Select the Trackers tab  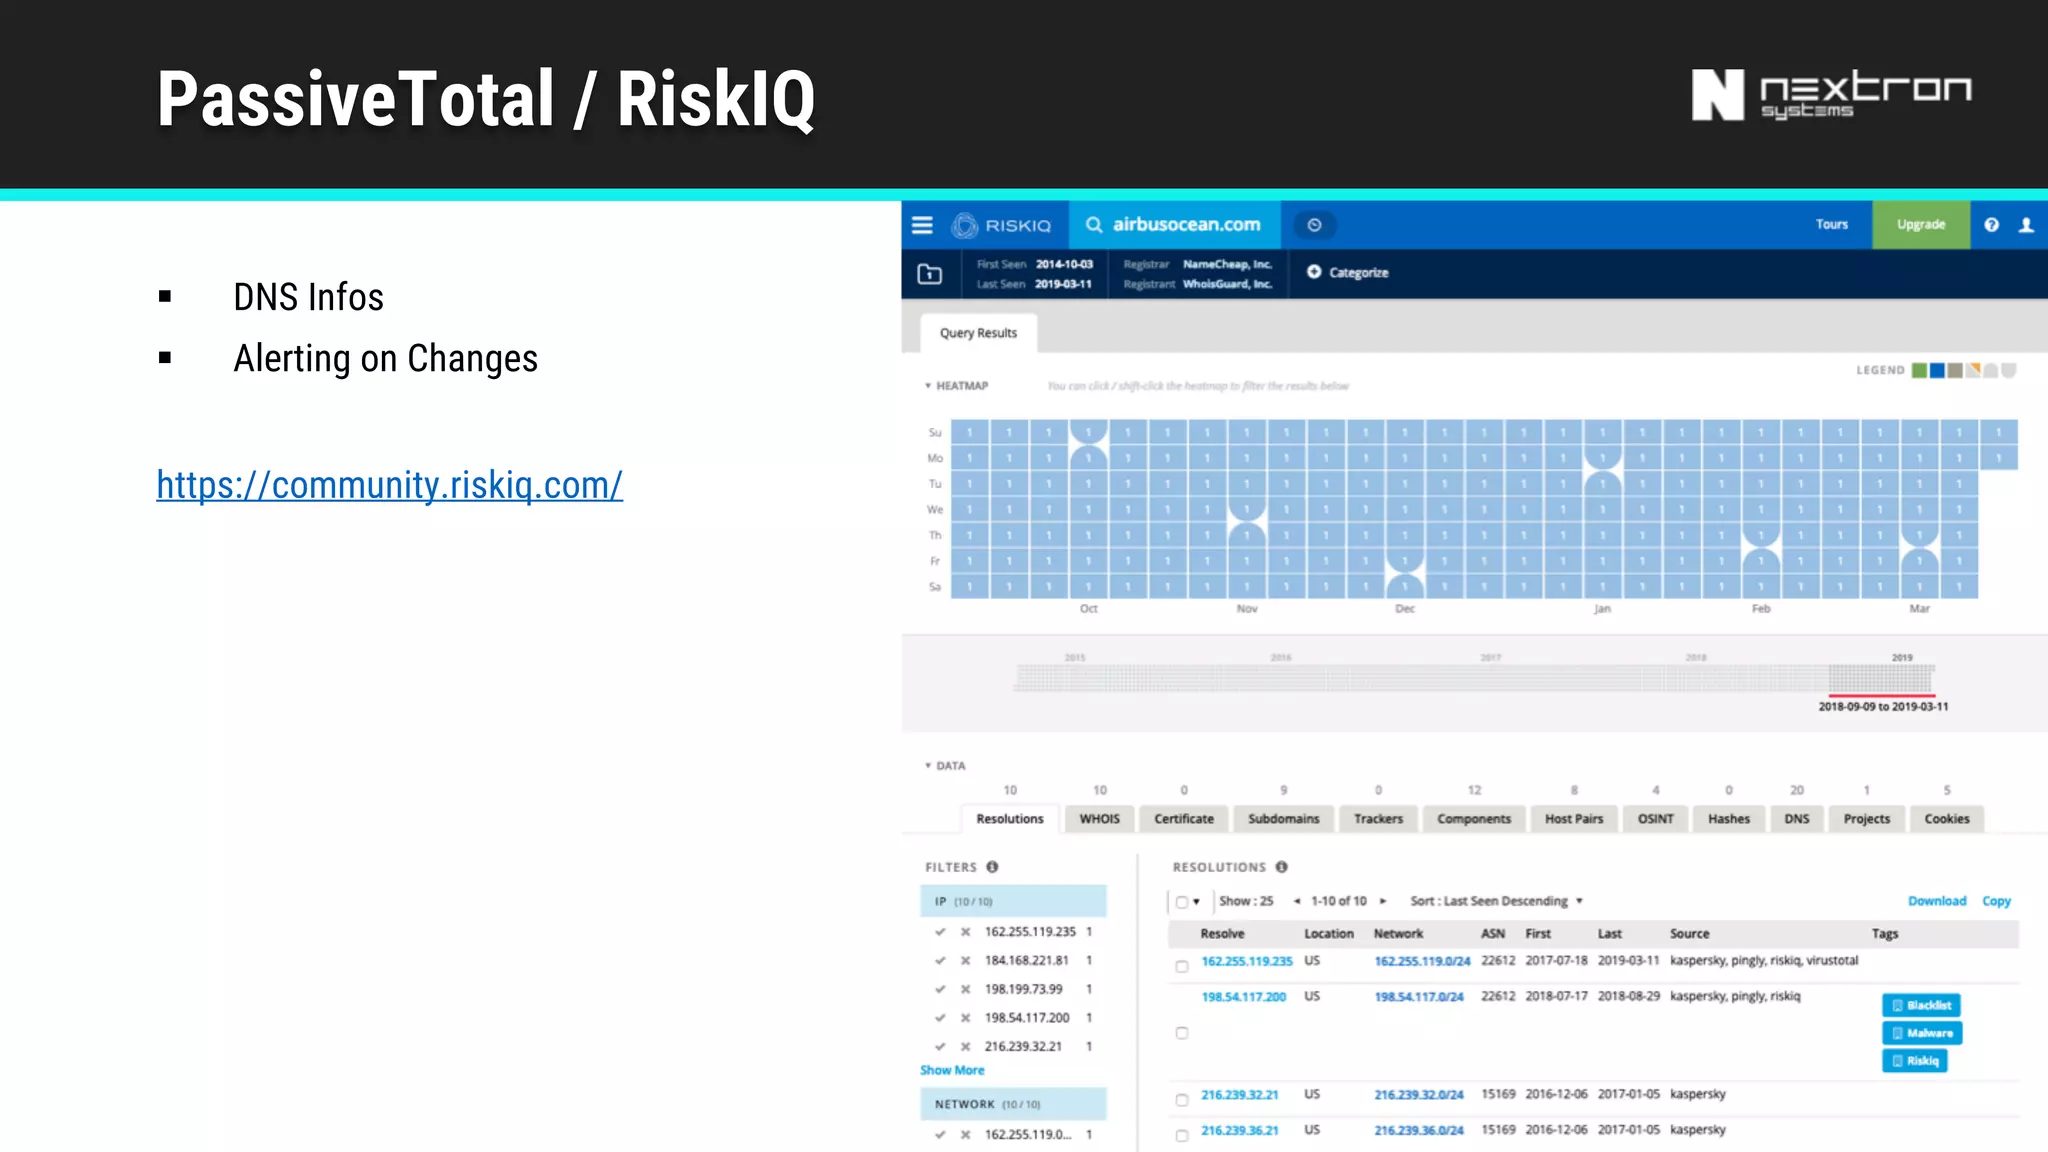1378,818
